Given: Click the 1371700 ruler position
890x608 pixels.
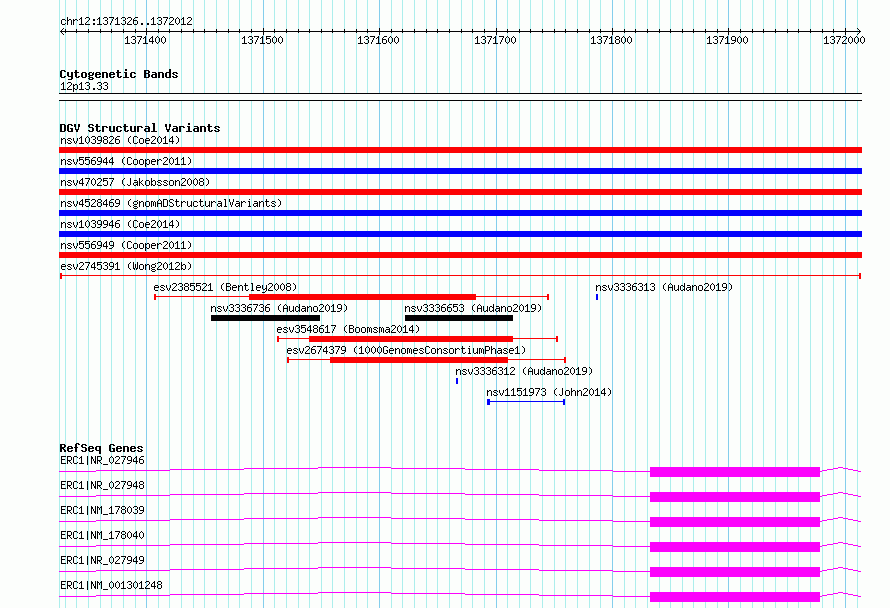Looking at the screenshot, I should [x=495, y=40].
